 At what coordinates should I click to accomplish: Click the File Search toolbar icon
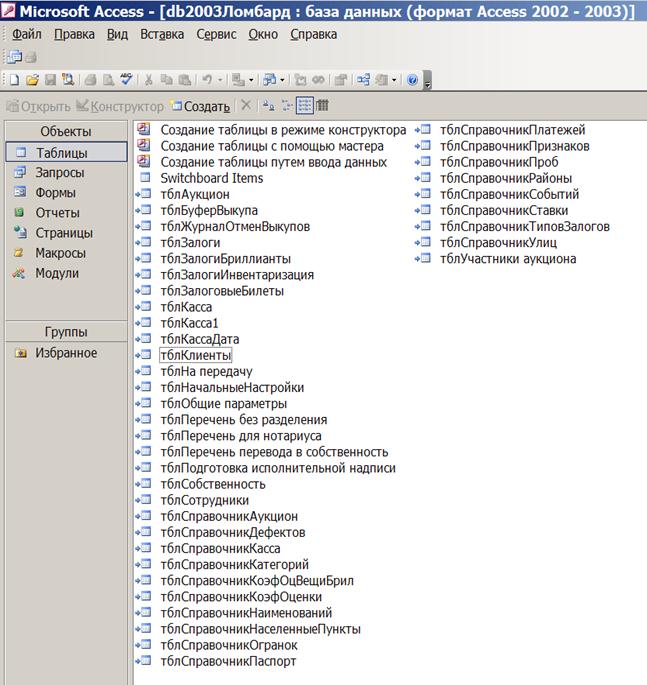(x=68, y=80)
